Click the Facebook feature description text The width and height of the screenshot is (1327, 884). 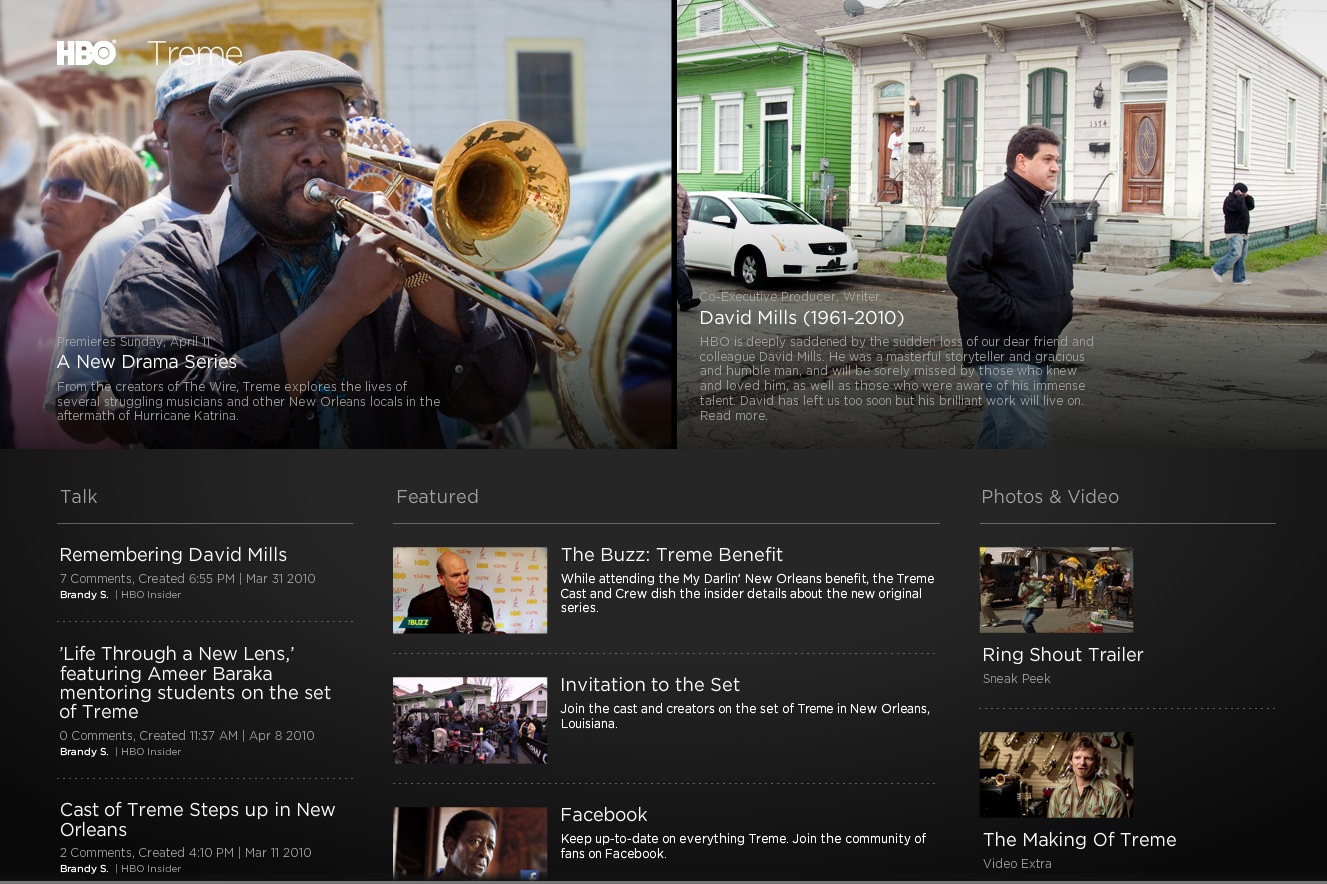click(743, 846)
